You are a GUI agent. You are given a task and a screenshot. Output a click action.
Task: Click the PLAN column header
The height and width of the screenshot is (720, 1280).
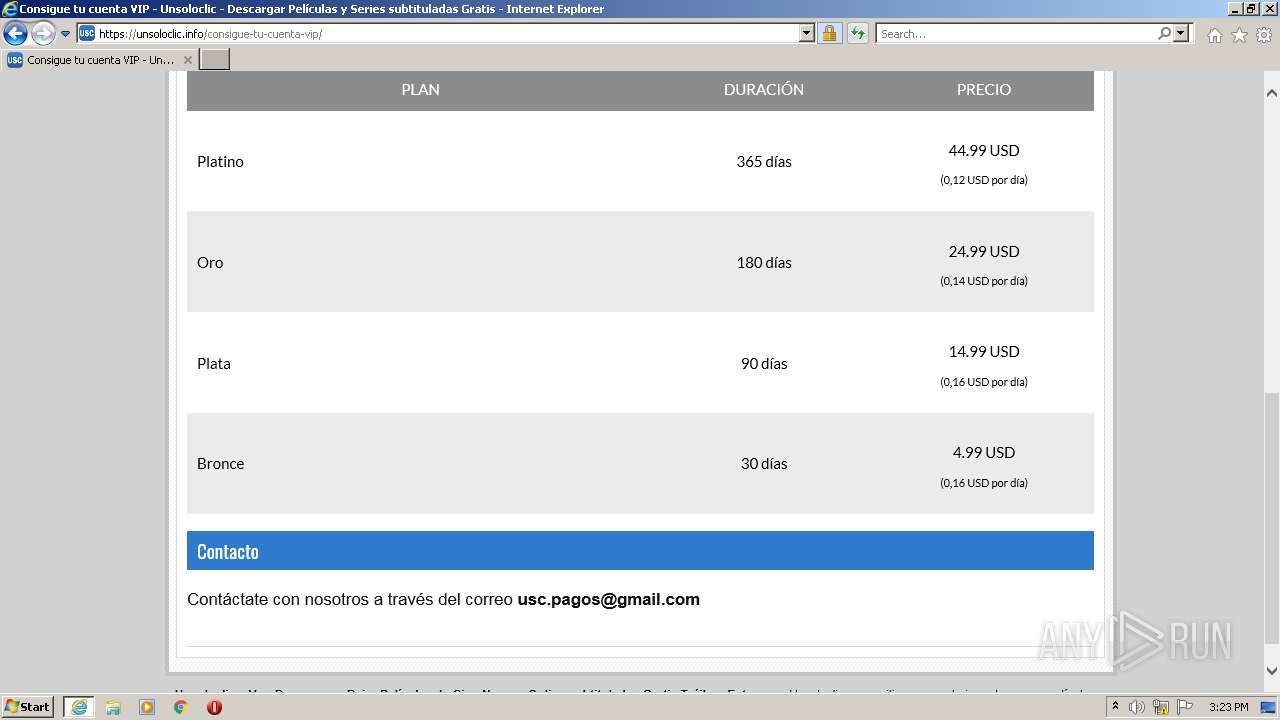[x=420, y=89]
